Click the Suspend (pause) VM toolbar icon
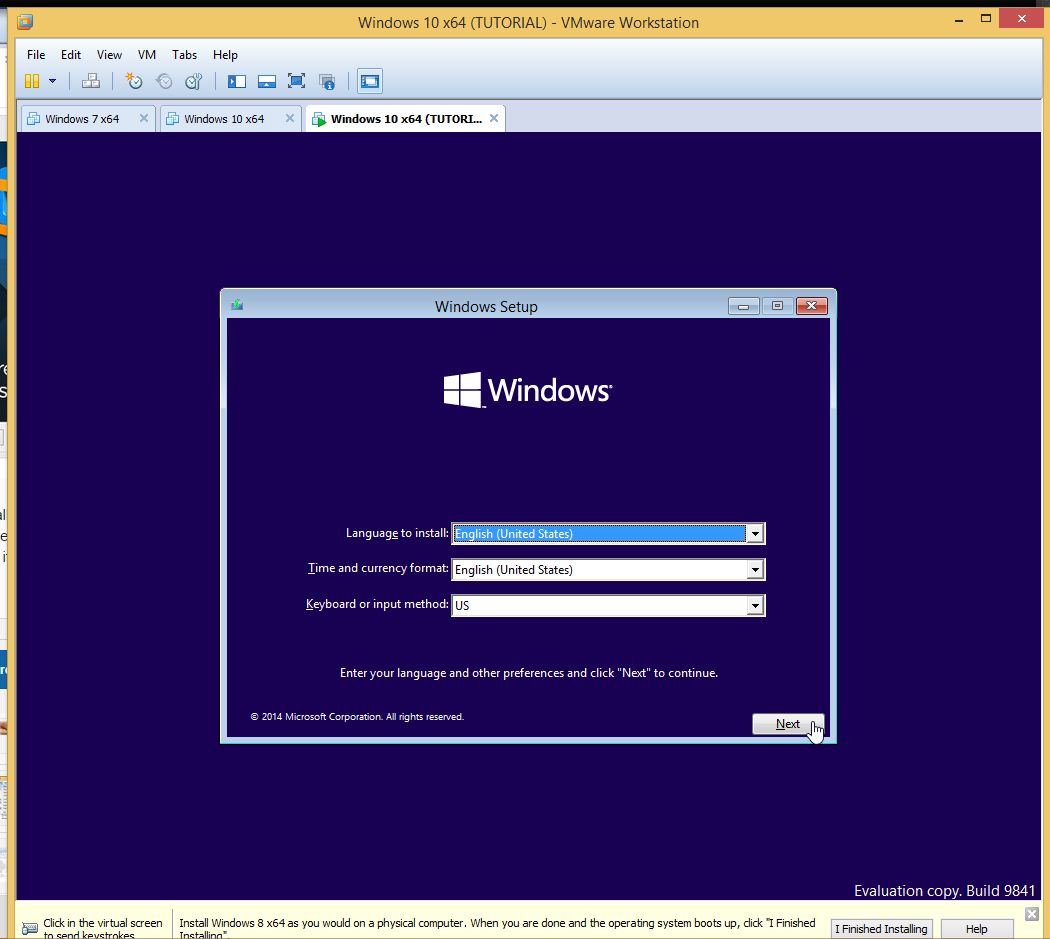 point(31,82)
